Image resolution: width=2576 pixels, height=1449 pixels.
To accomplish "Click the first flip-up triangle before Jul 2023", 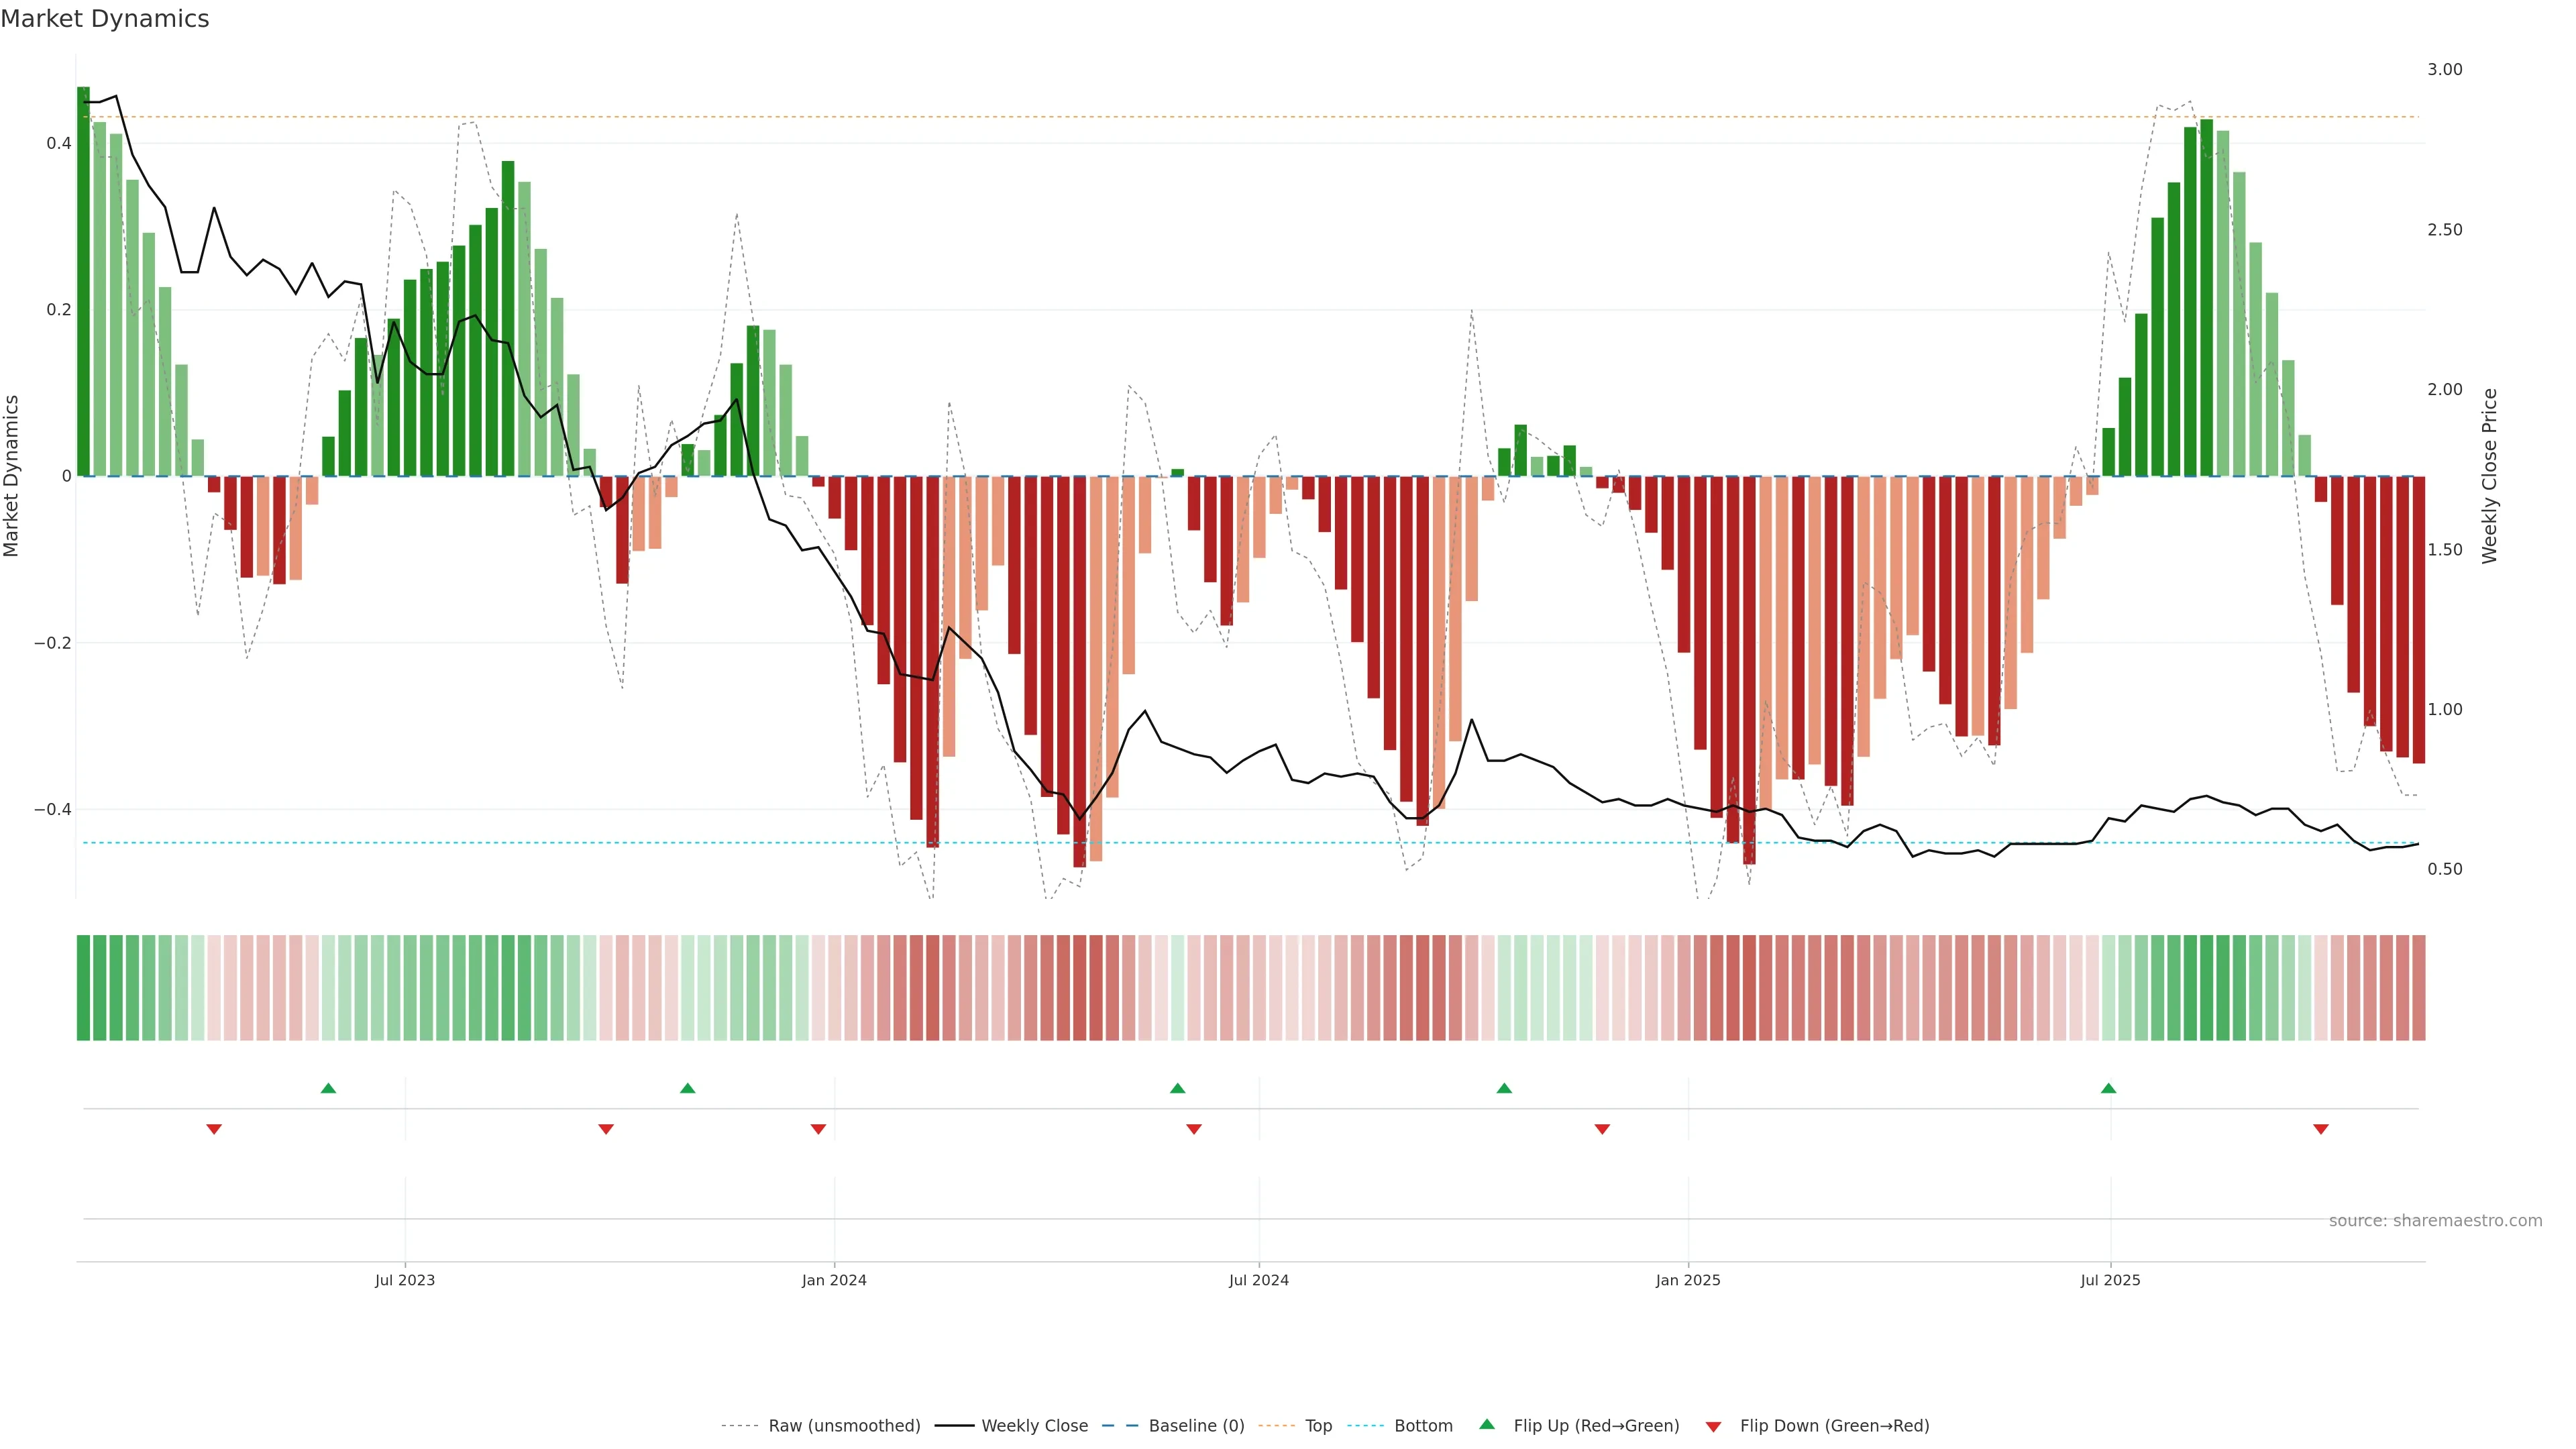I will point(328,1088).
